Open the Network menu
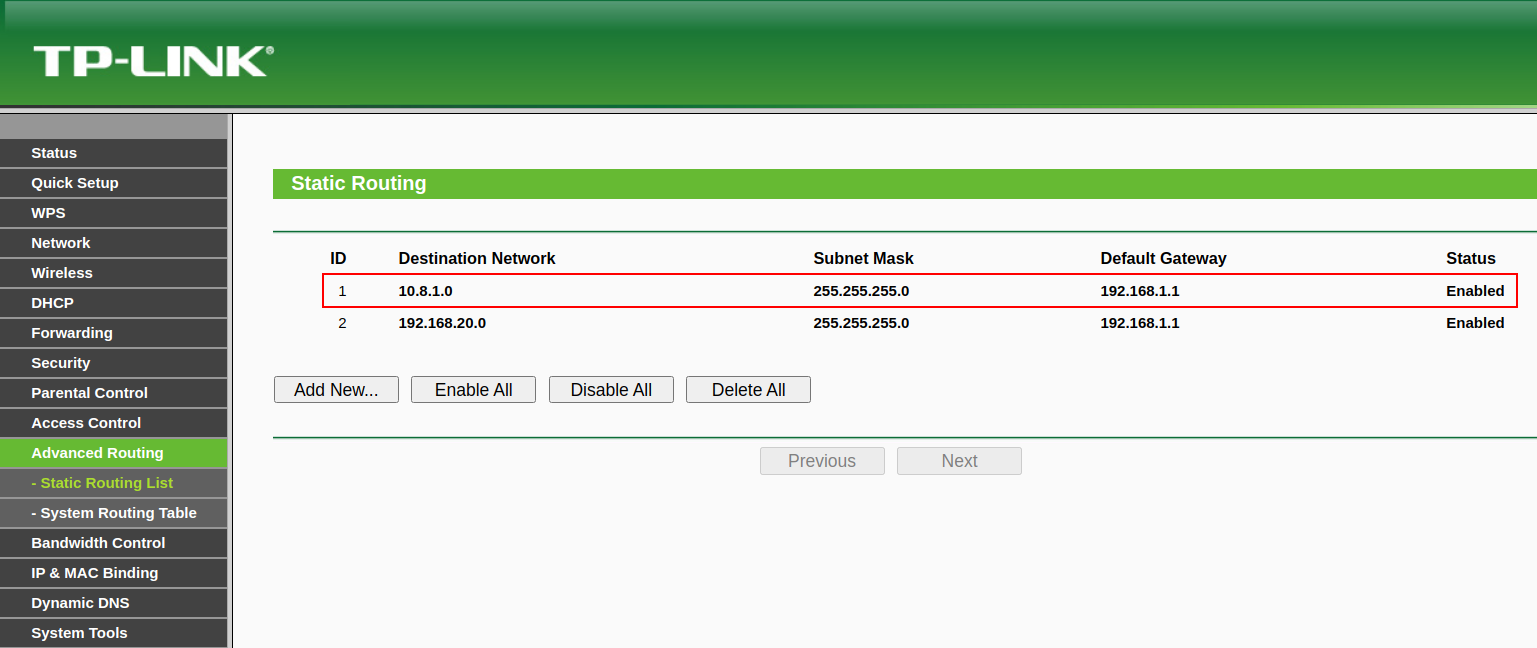 (114, 243)
